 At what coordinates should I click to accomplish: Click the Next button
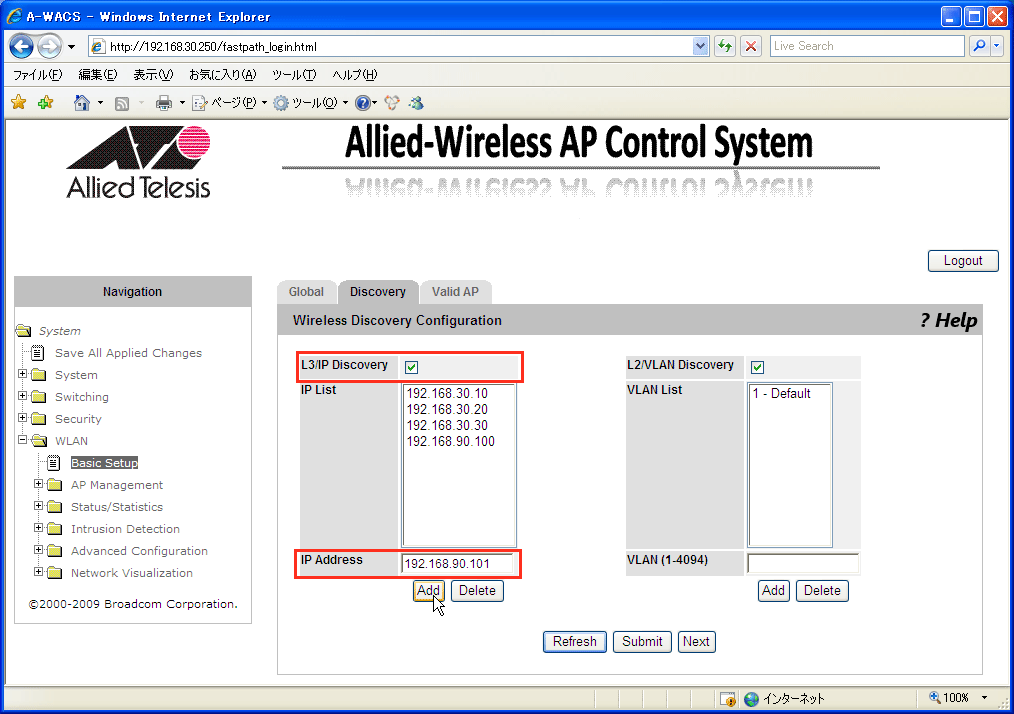(x=696, y=642)
